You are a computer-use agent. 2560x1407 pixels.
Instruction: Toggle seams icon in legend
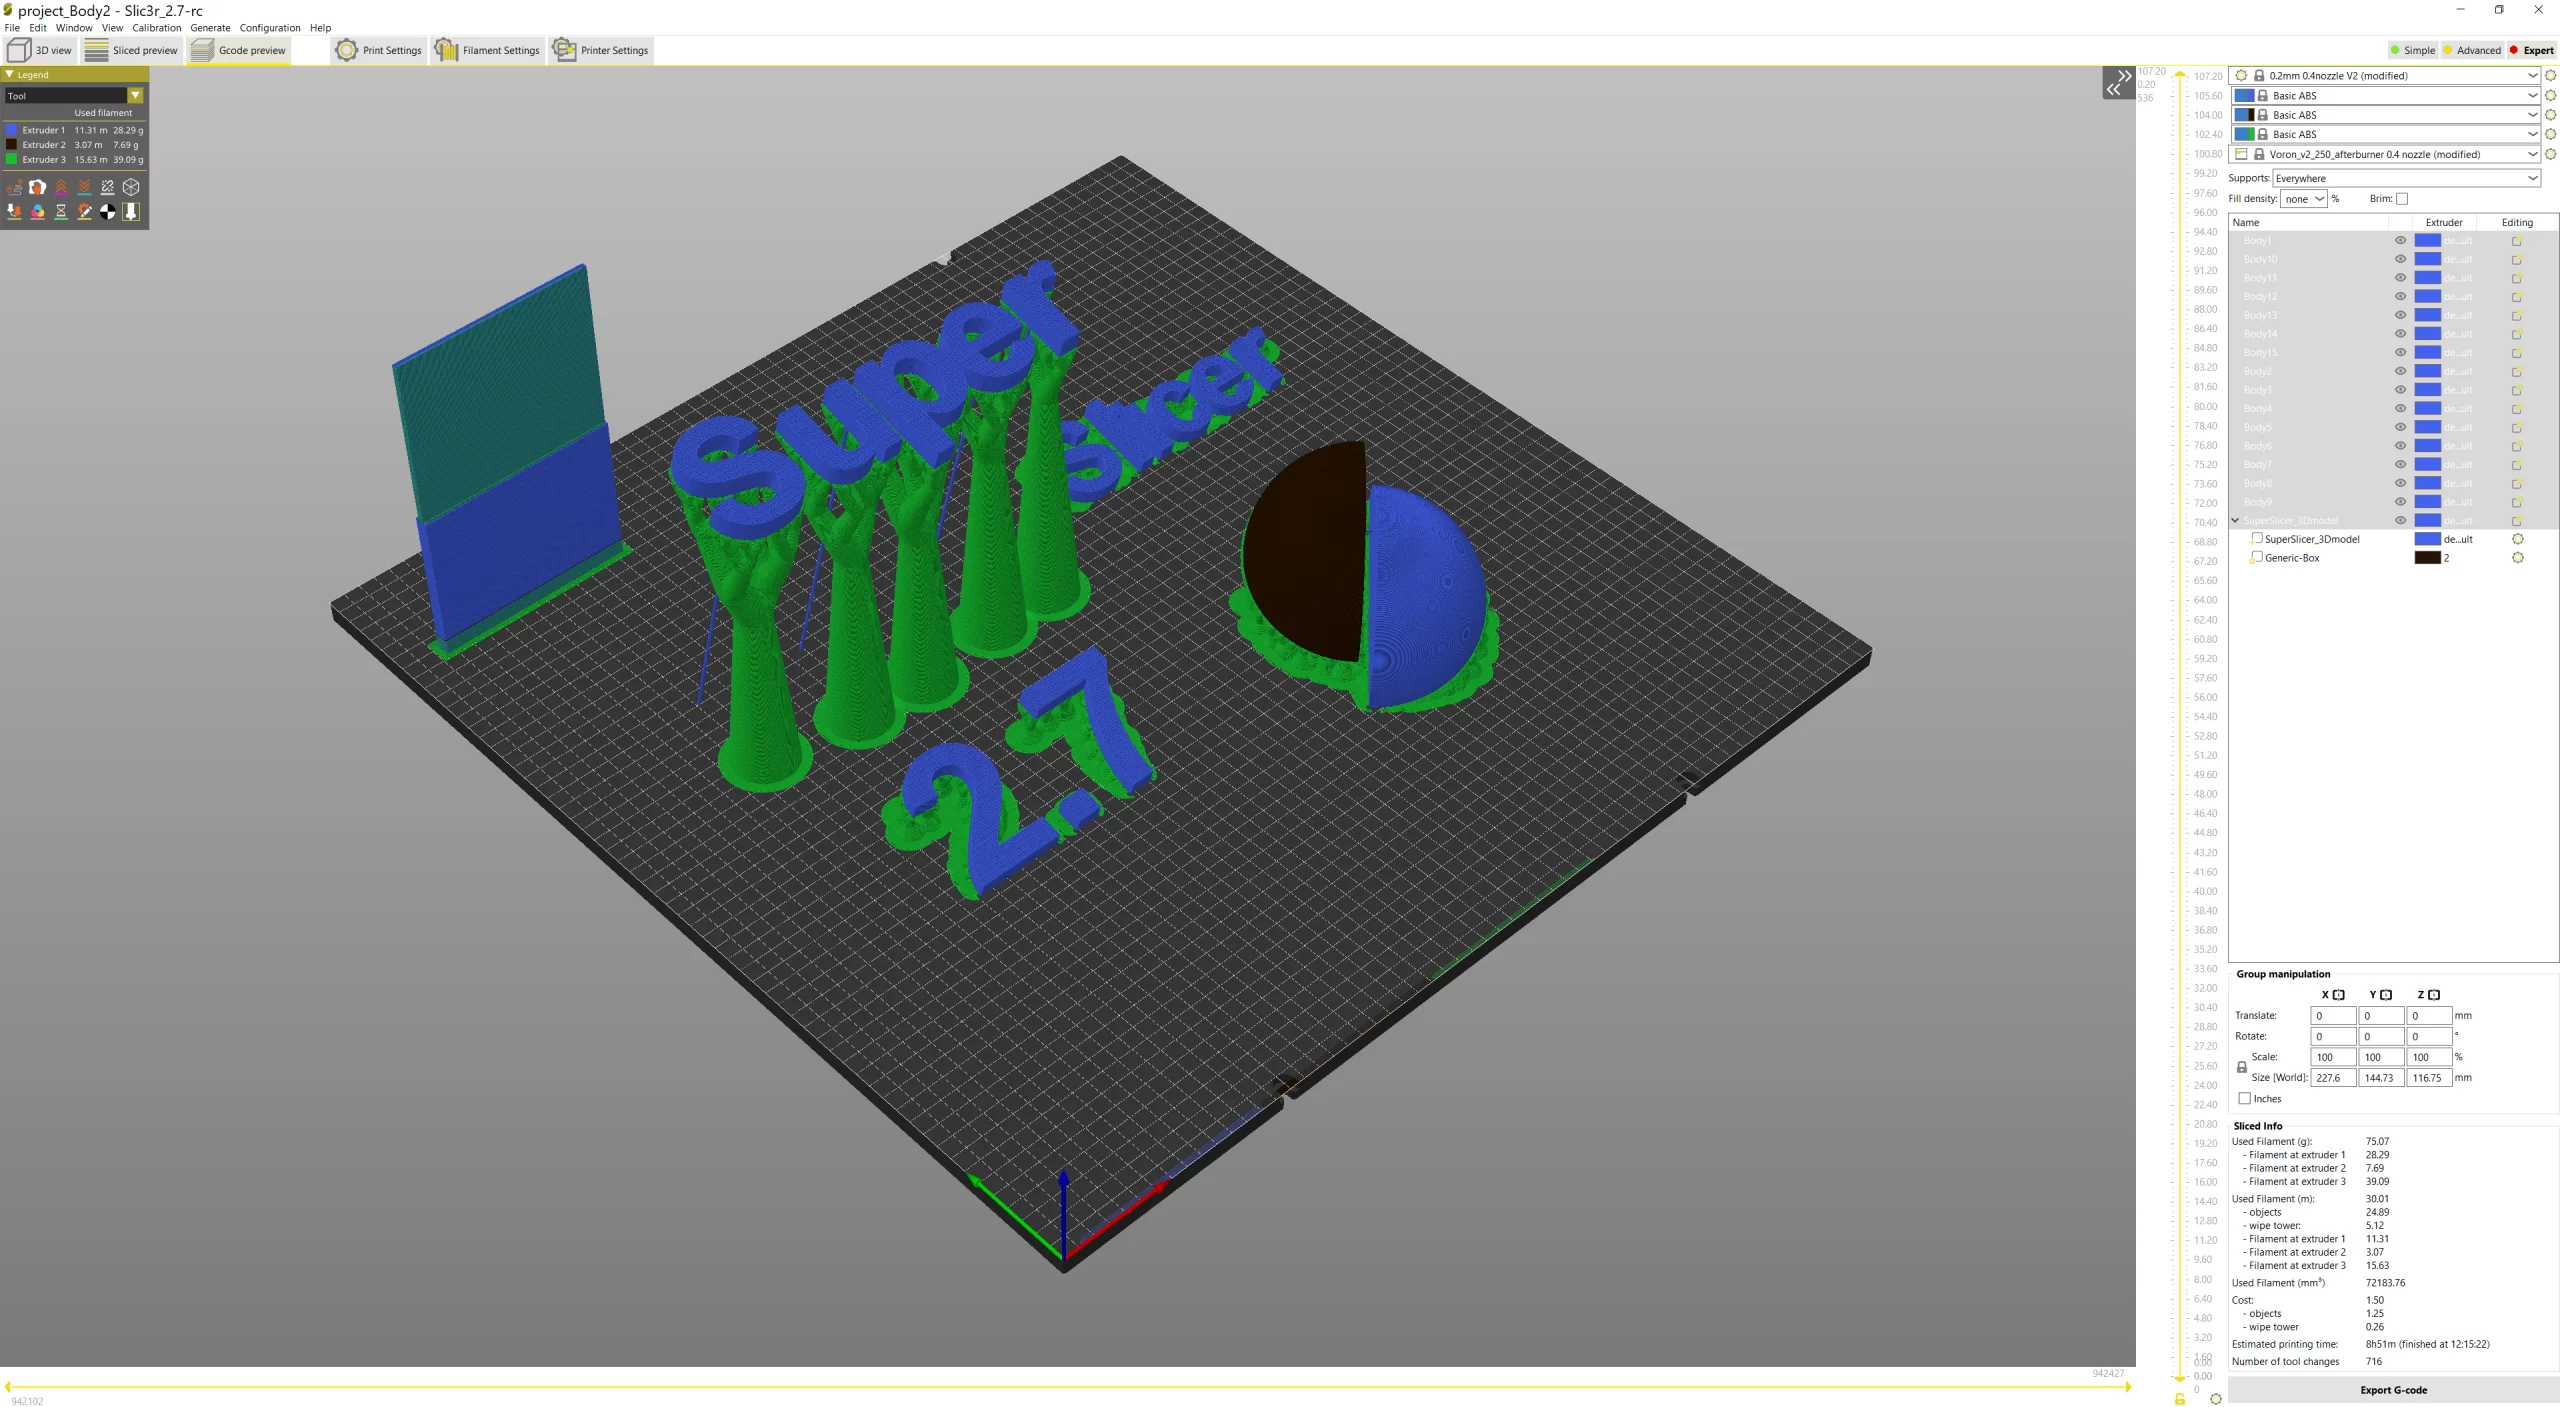point(108,187)
